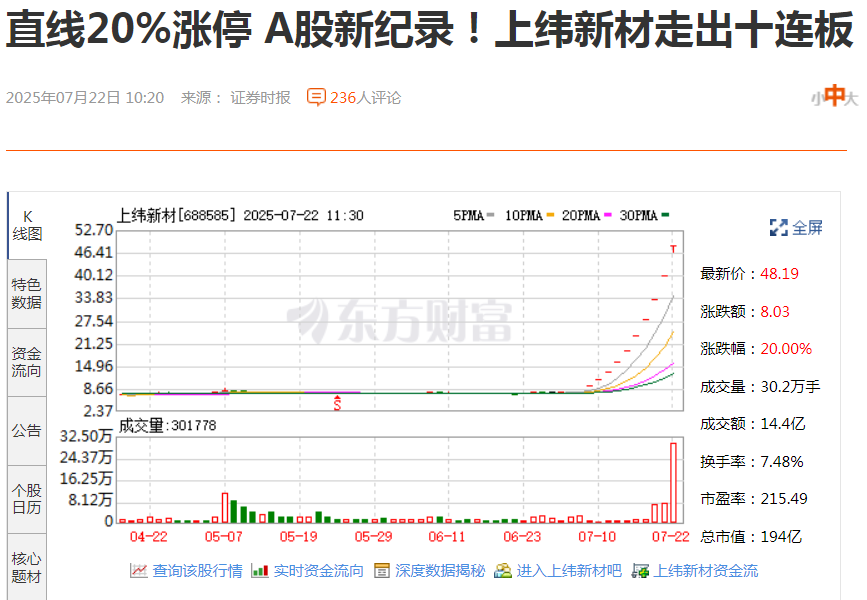Set font size to small 小

(x=817, y=100)
